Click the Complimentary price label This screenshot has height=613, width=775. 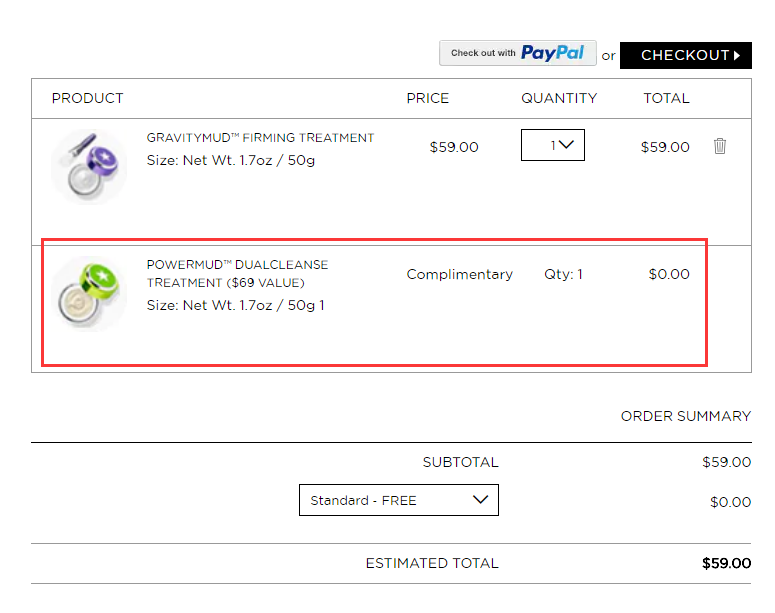pyautogui.click(x=460, y=274)
